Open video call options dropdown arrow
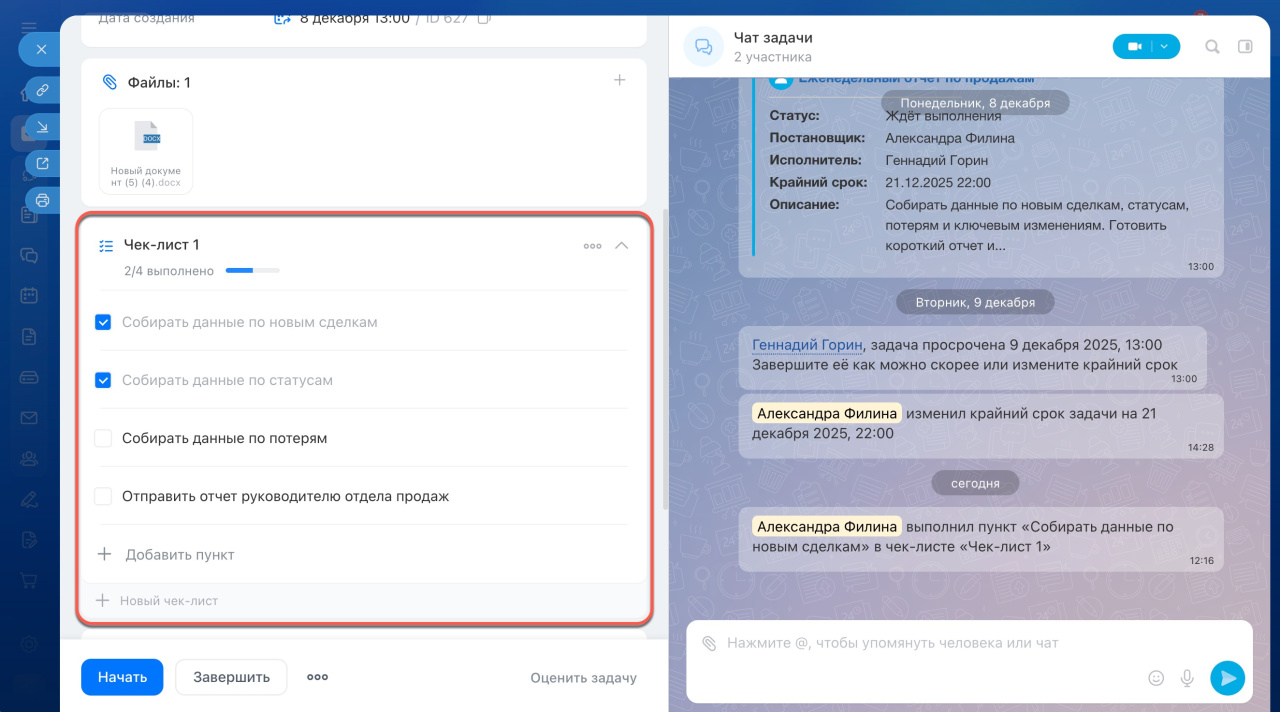 click(1164, 47)
